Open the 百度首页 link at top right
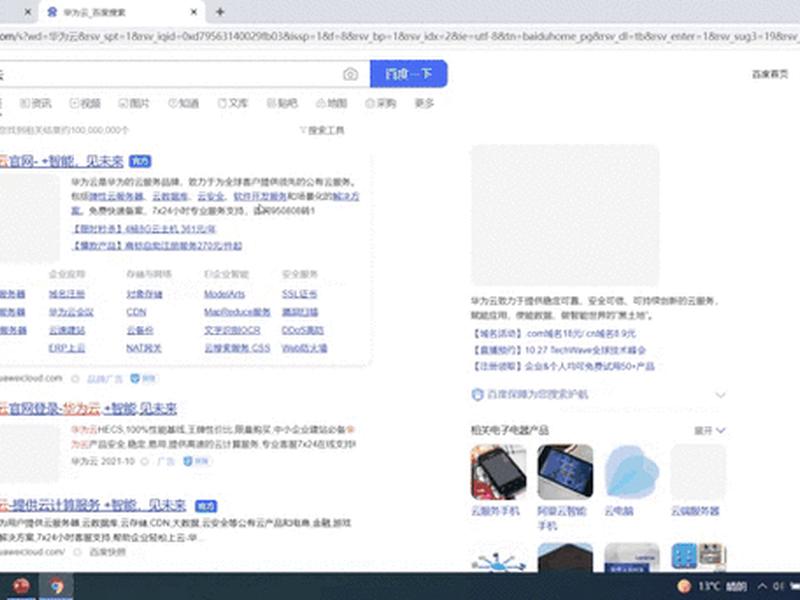 pyautogui.click(x=770, y=74)
